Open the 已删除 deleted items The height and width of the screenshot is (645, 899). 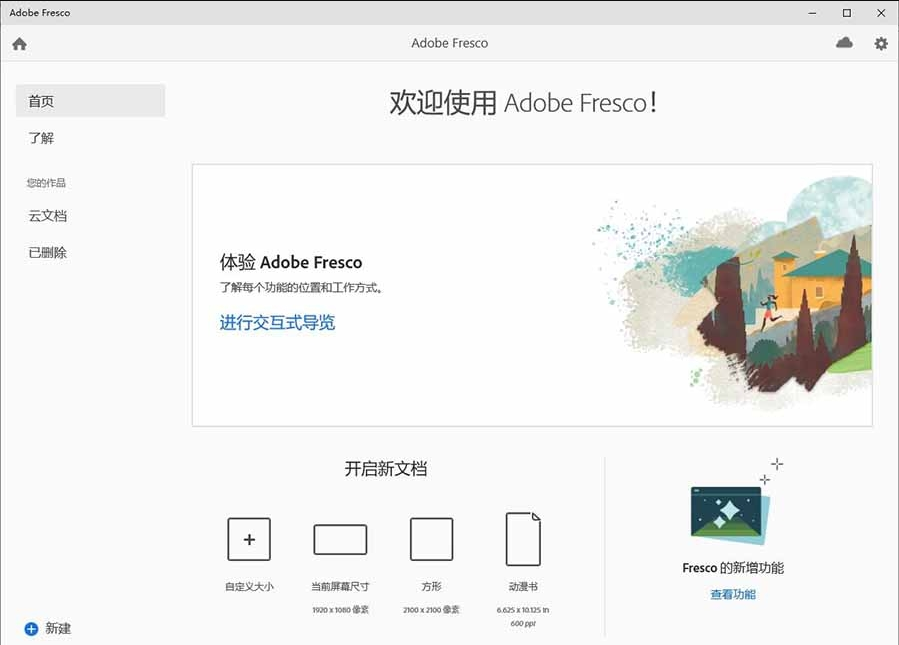pyautogui.click(x=48, y=253)
